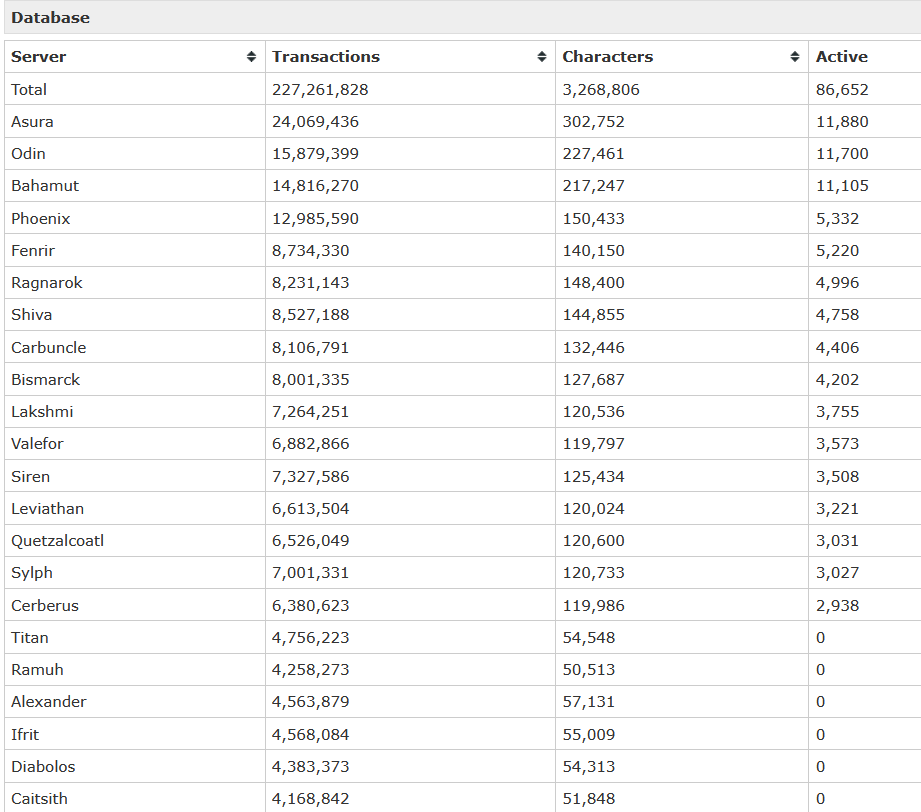Select the Valefor server name

[37, 444]
